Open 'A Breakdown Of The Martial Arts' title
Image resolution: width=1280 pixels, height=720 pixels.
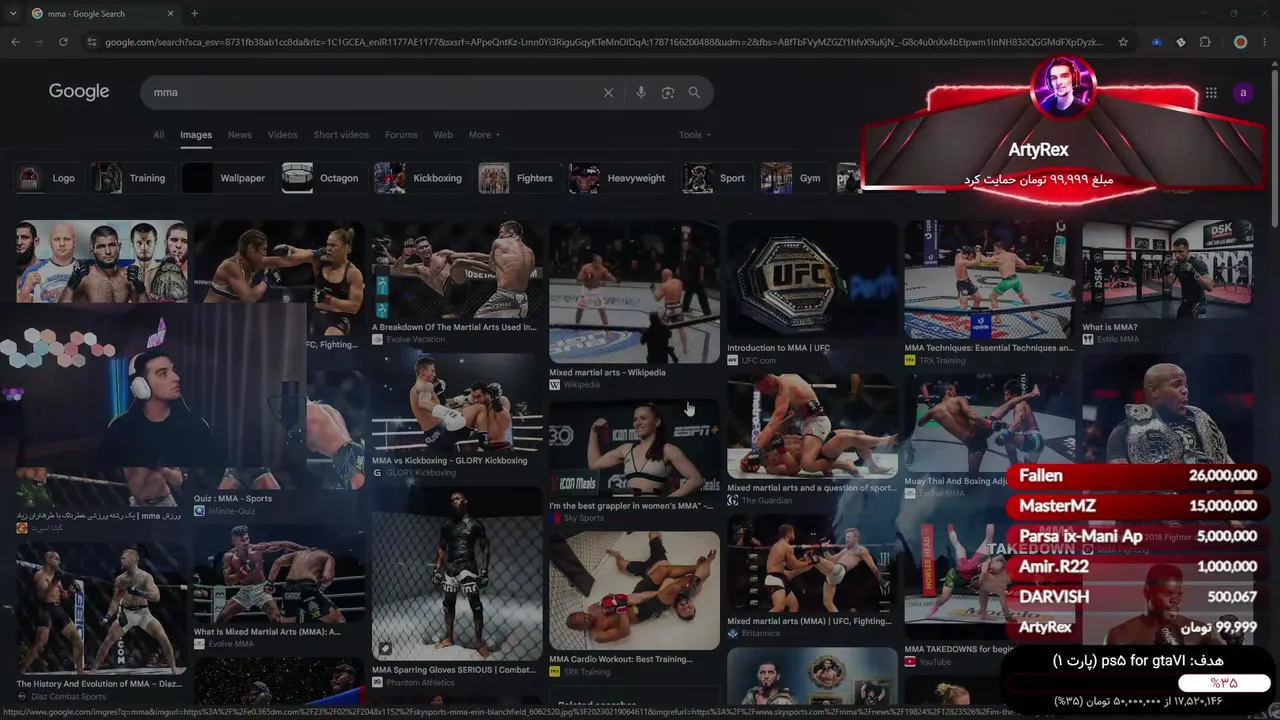[454, 327]
